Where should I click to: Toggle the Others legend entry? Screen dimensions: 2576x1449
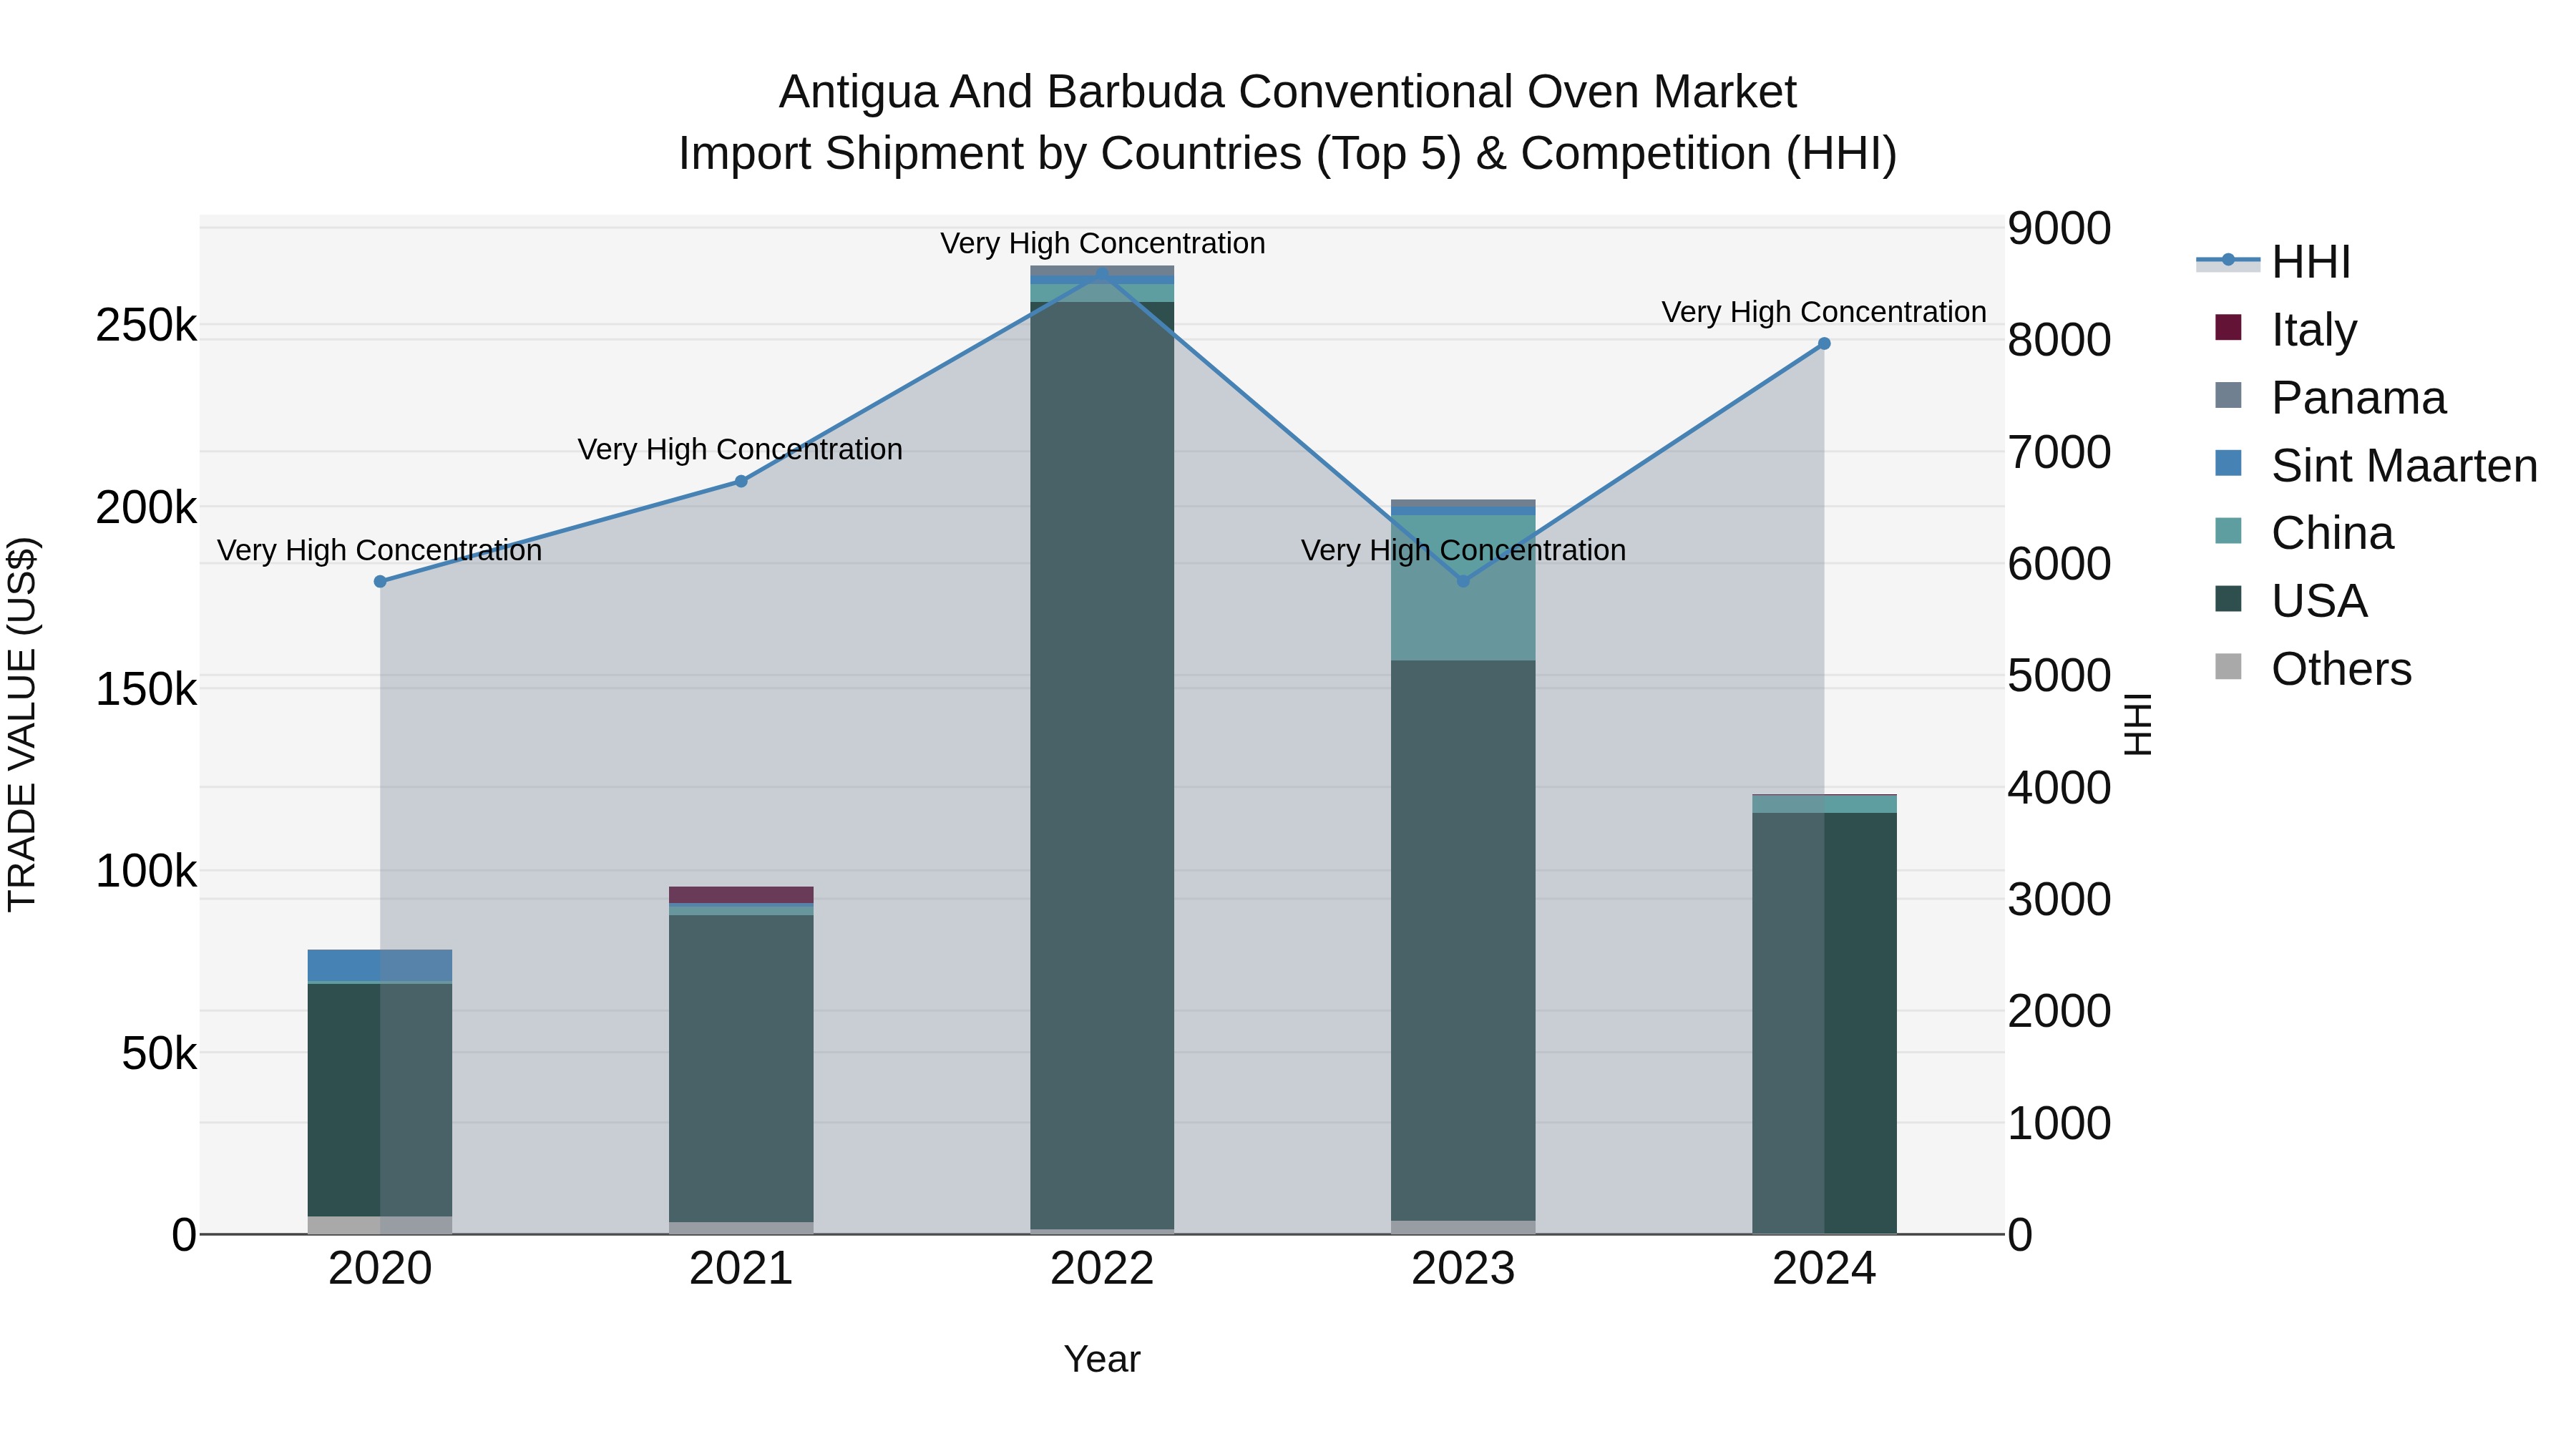point(2313,669)
